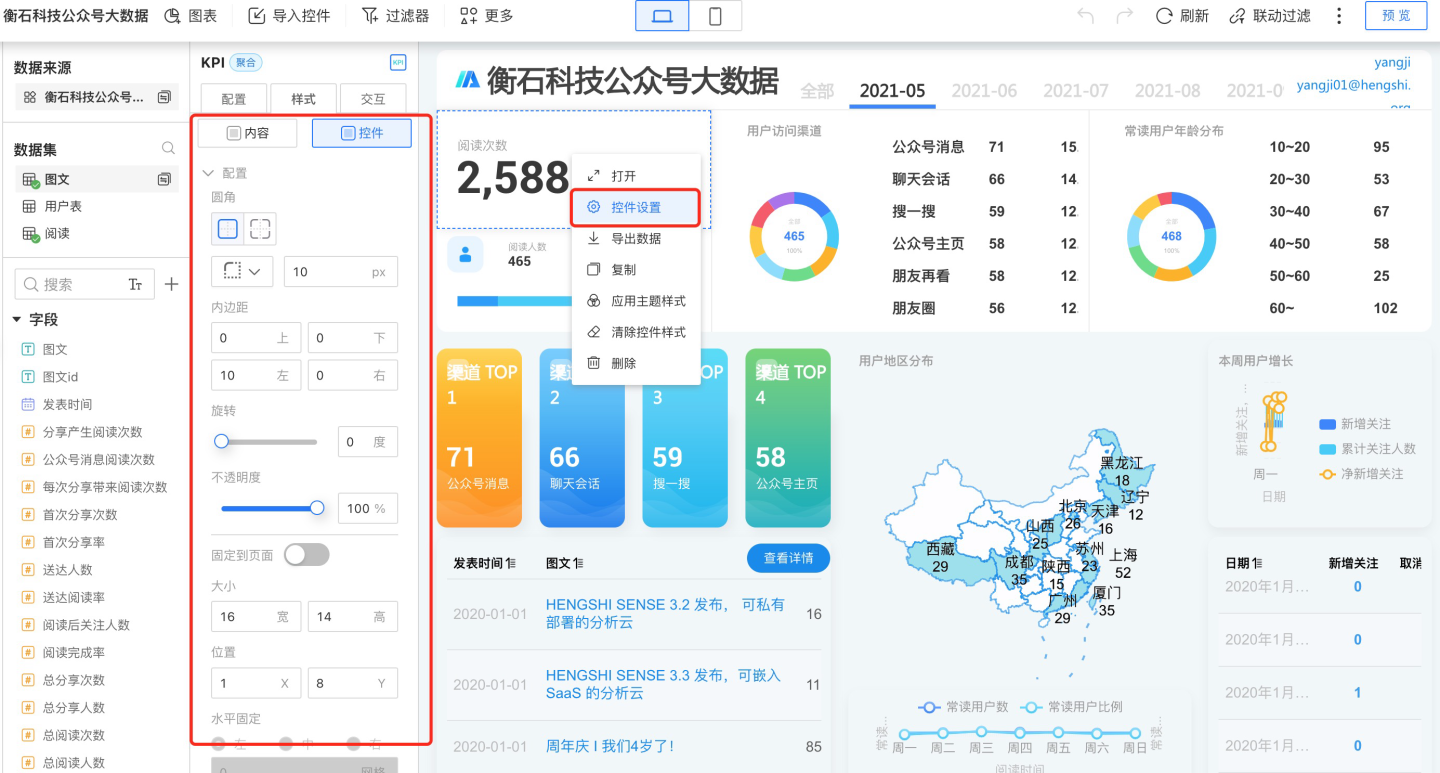Switch to mobile layout view
This screenshot has height=773, width=1440.
pyautogui.click(x=715, y=16)
